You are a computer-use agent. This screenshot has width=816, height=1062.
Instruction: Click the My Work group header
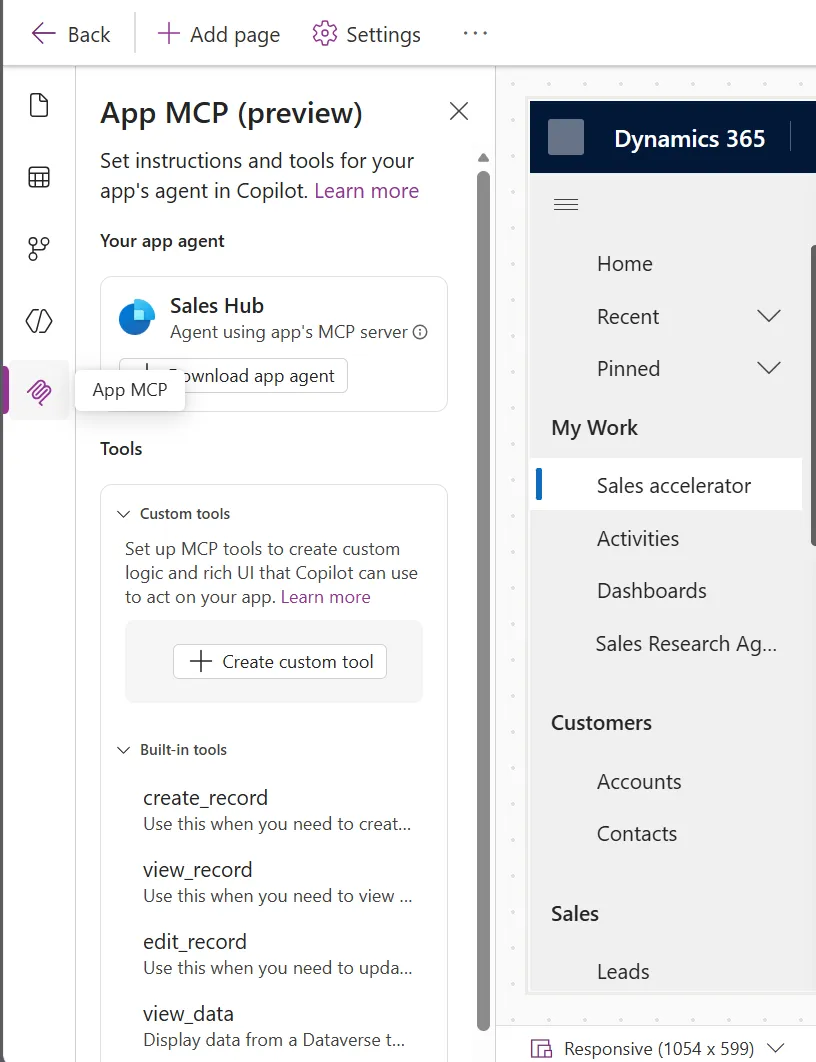click(594, 428)
